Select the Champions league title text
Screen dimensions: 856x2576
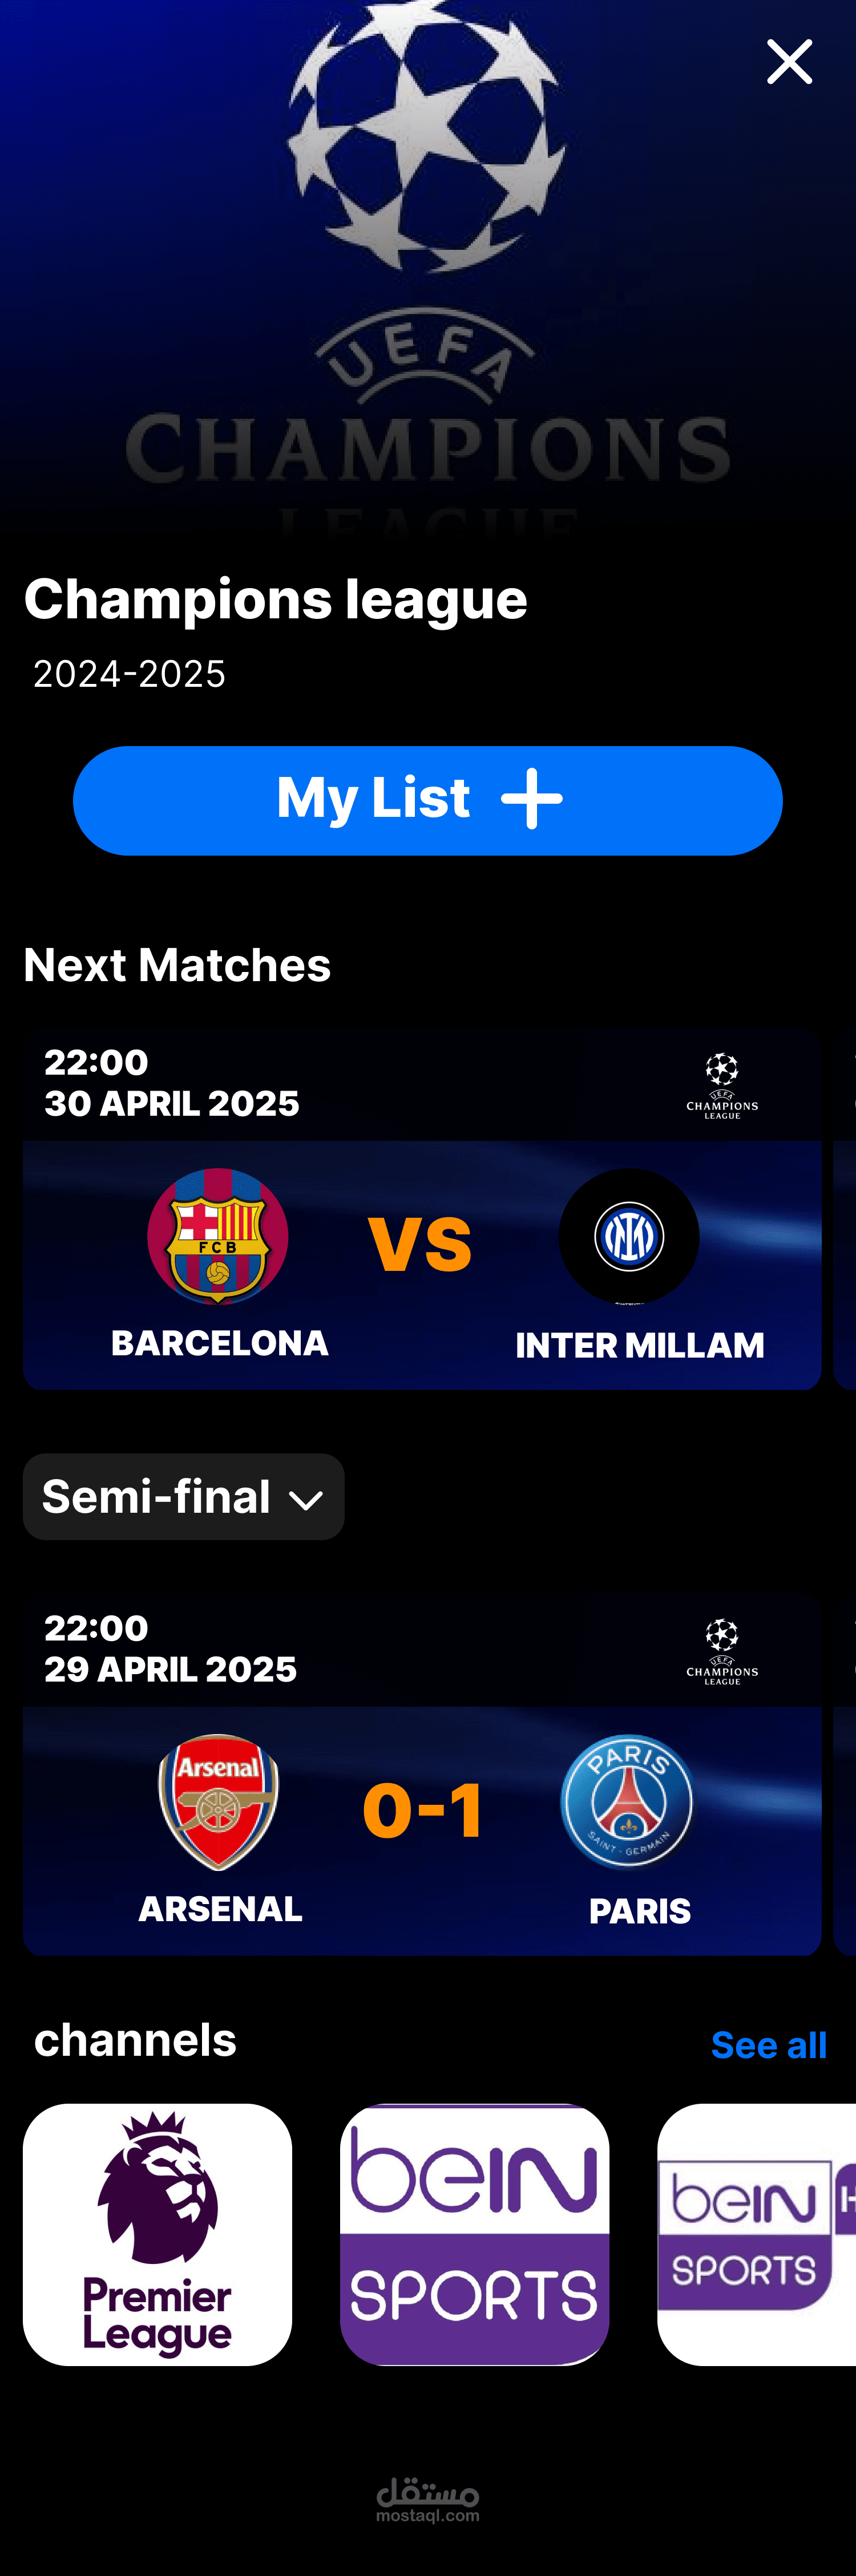pos(276,600)
